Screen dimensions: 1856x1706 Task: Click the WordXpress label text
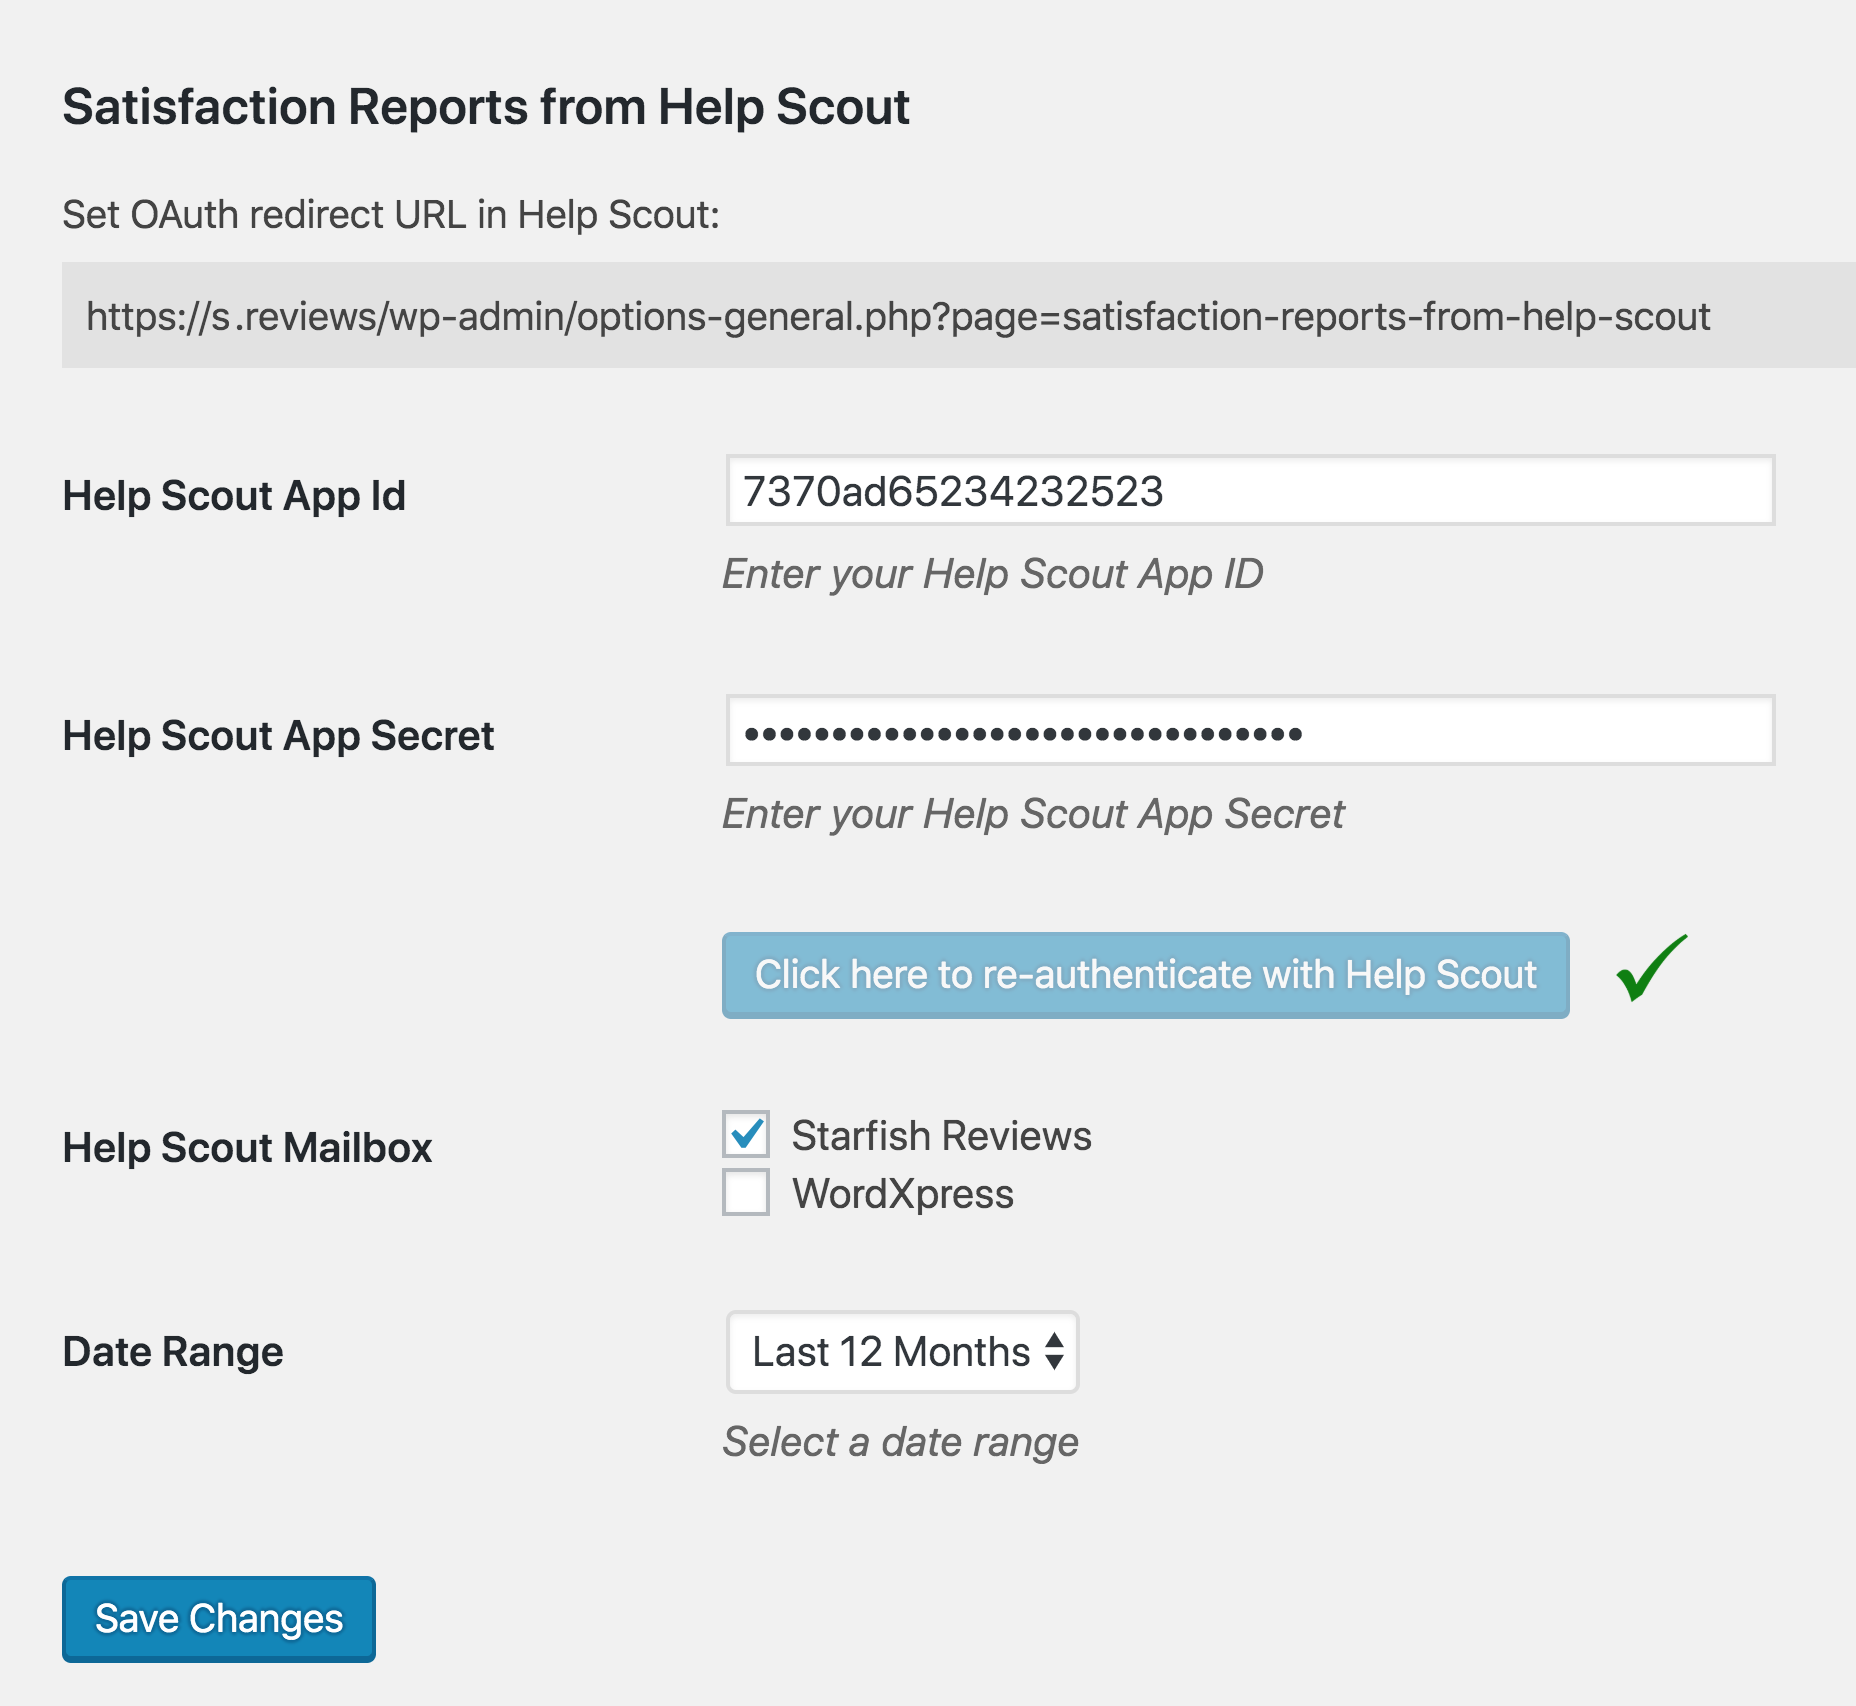pyautogui.click(x=903, y=1194)
